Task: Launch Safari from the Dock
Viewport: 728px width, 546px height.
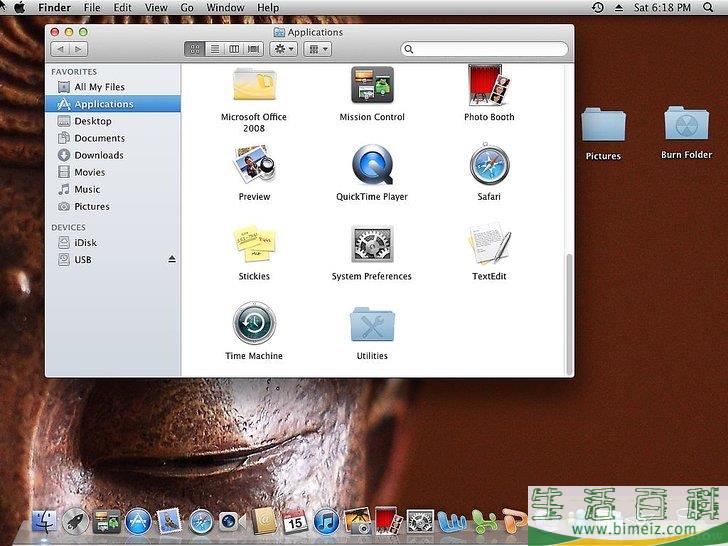Action: (x=201, y=521)
